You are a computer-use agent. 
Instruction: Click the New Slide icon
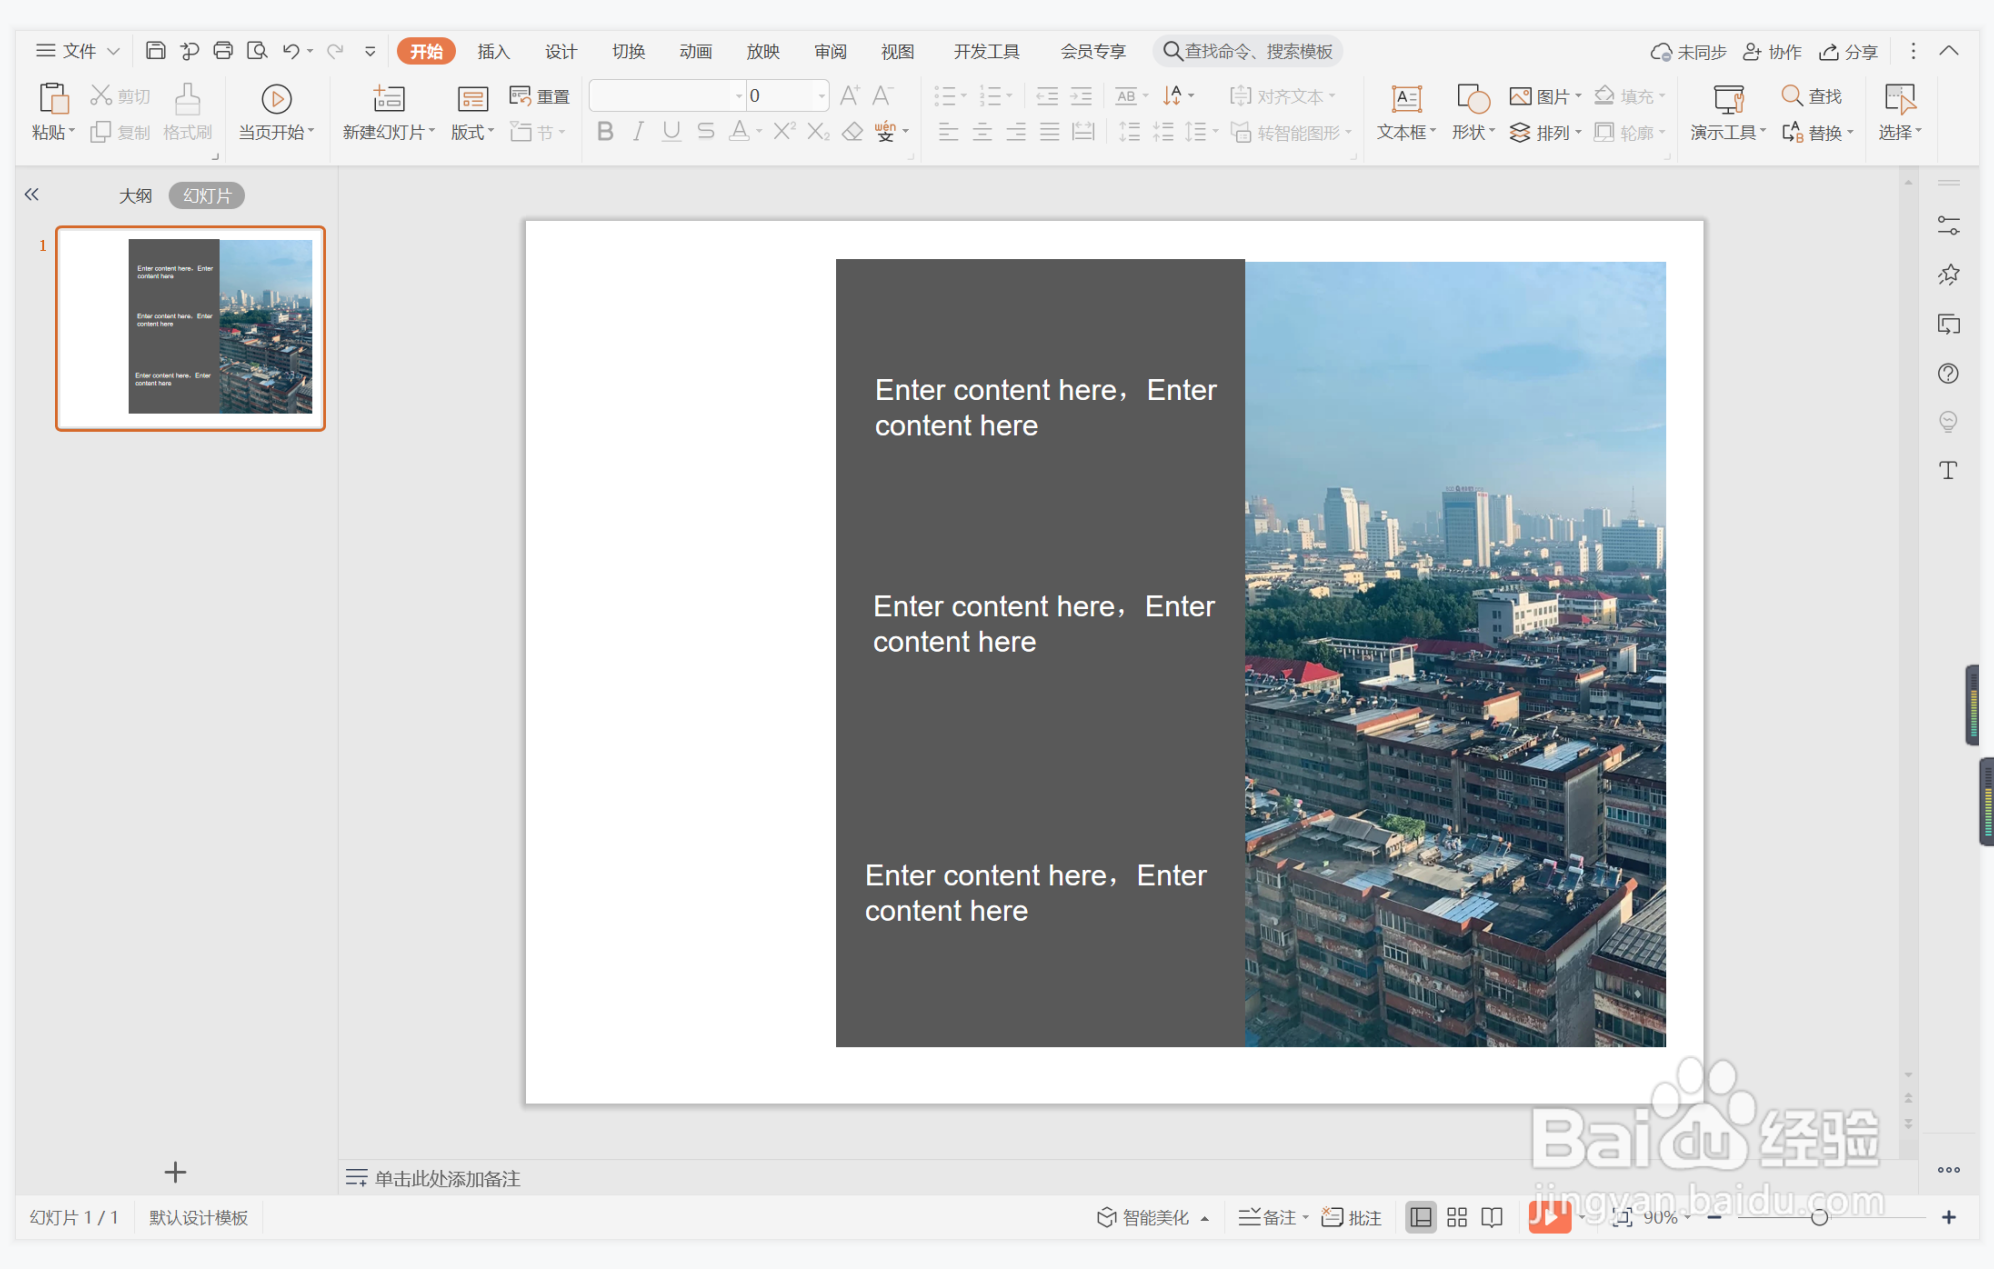(x=388, y=99)
